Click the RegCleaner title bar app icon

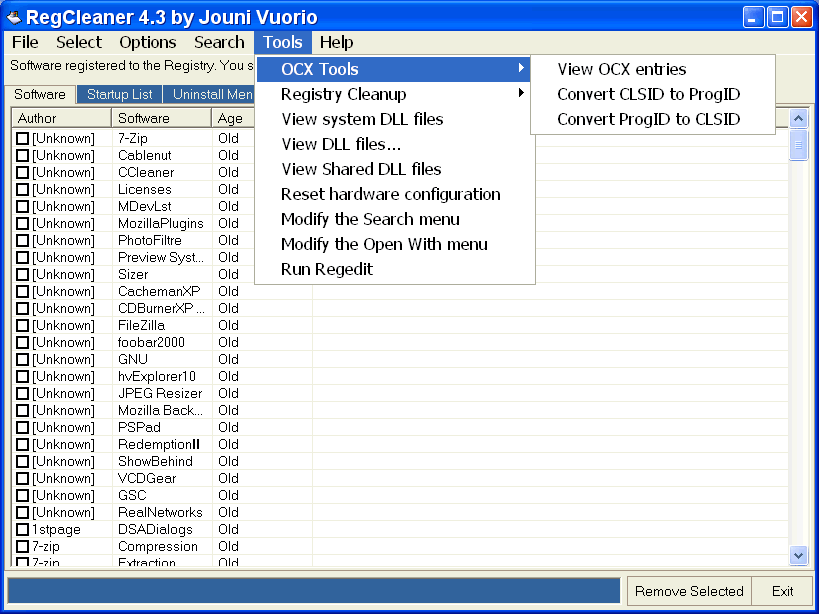click(14, 17)
